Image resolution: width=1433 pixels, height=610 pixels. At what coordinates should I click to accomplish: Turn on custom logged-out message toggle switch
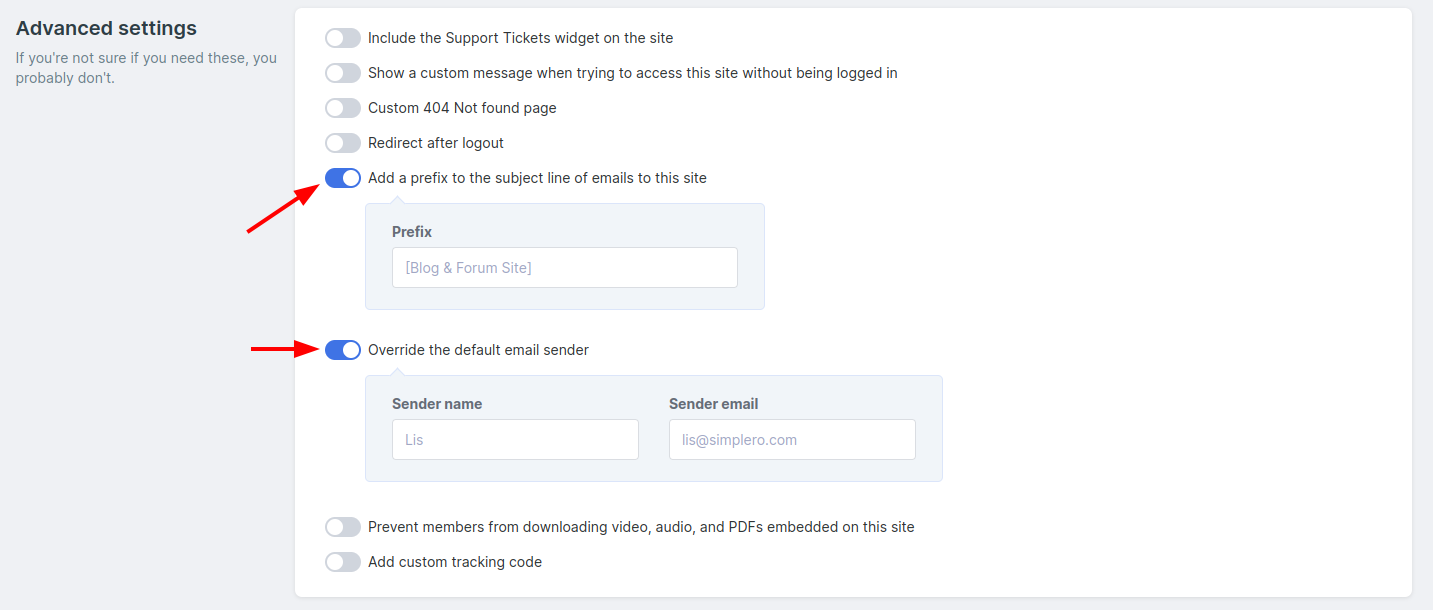343,73
